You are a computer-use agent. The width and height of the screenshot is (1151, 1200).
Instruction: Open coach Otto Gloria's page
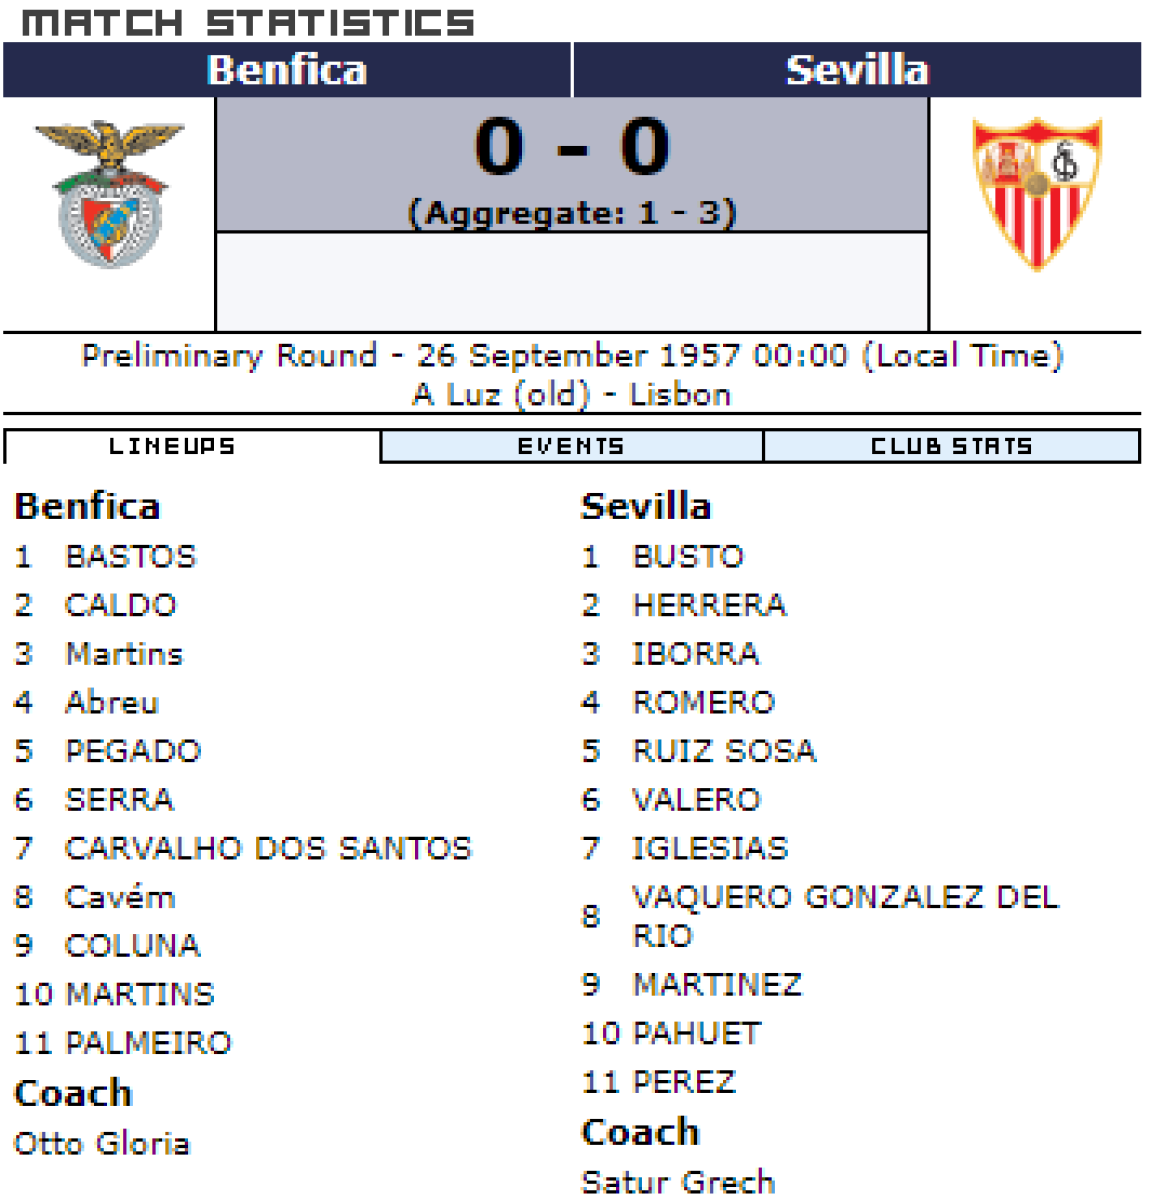coord(102,1143)
